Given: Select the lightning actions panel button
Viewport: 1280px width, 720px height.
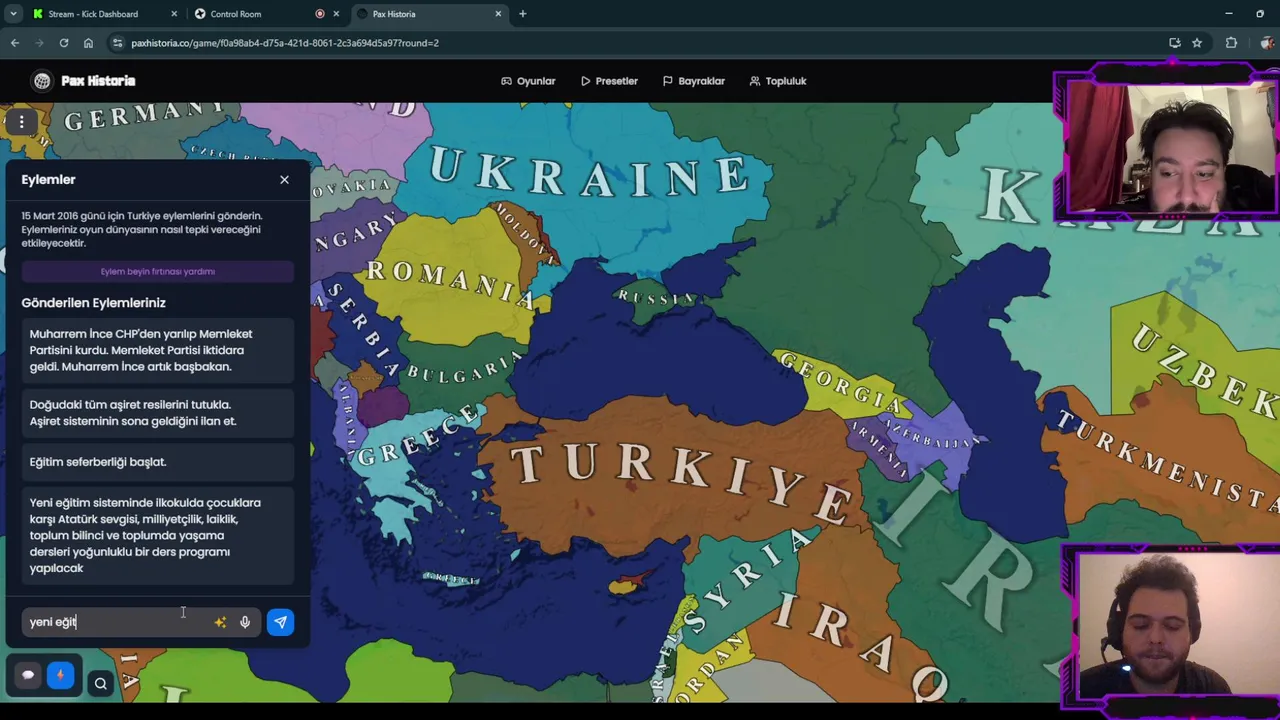Looking at the screenshot, I should pos(60,675).
